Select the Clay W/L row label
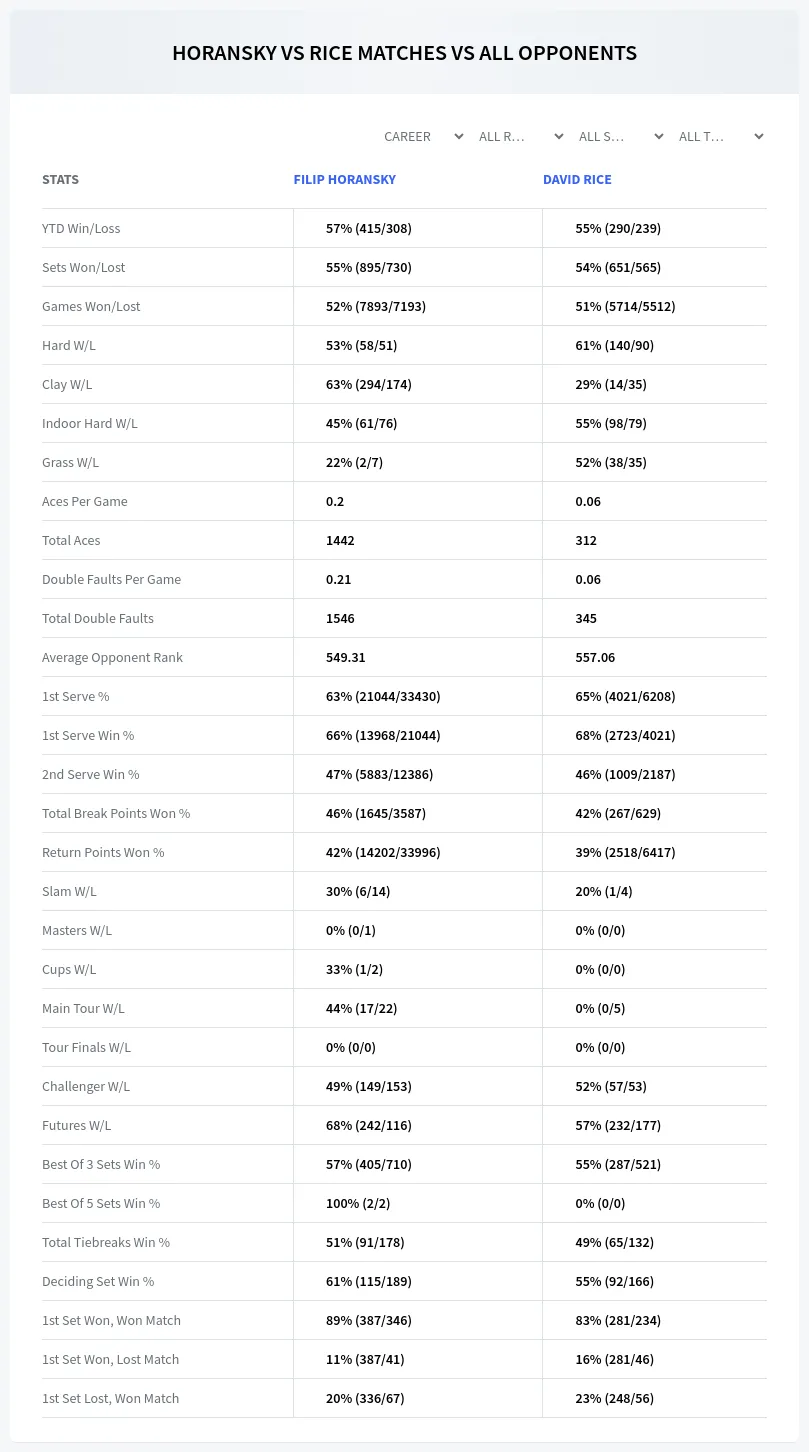809x1452 pixels. pos(67,384)
